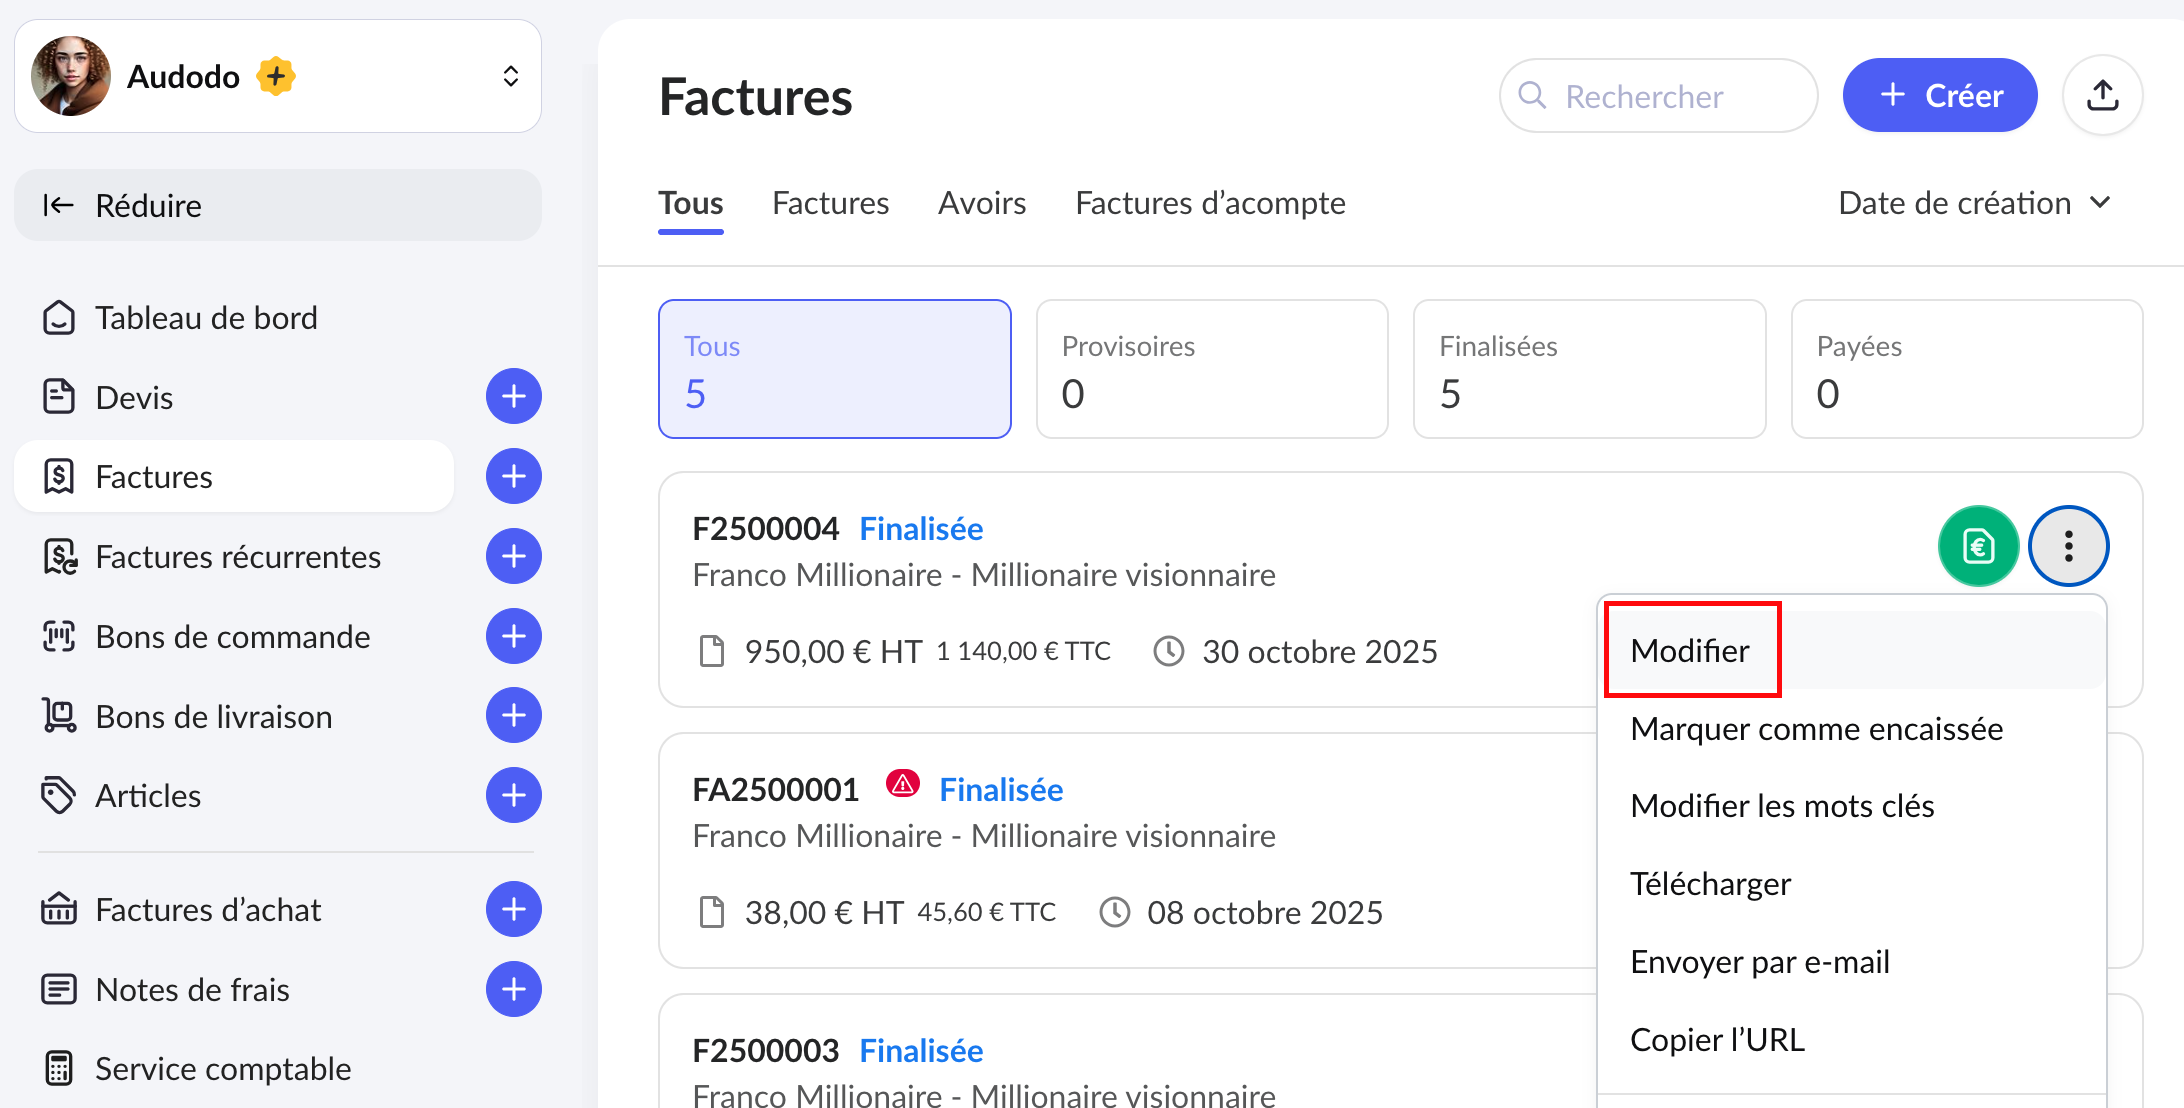Add a new Devis with the plus button

point(514,397)
